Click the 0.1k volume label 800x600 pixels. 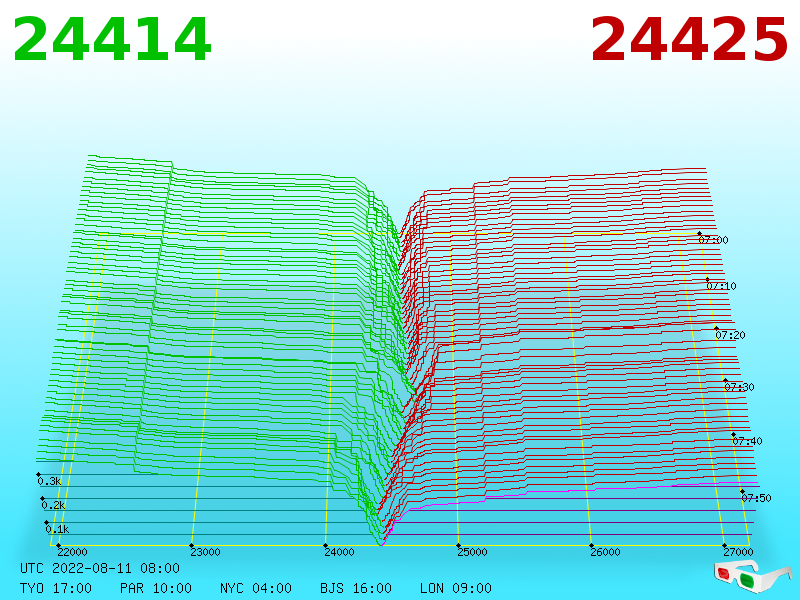(x=57, y=529)
